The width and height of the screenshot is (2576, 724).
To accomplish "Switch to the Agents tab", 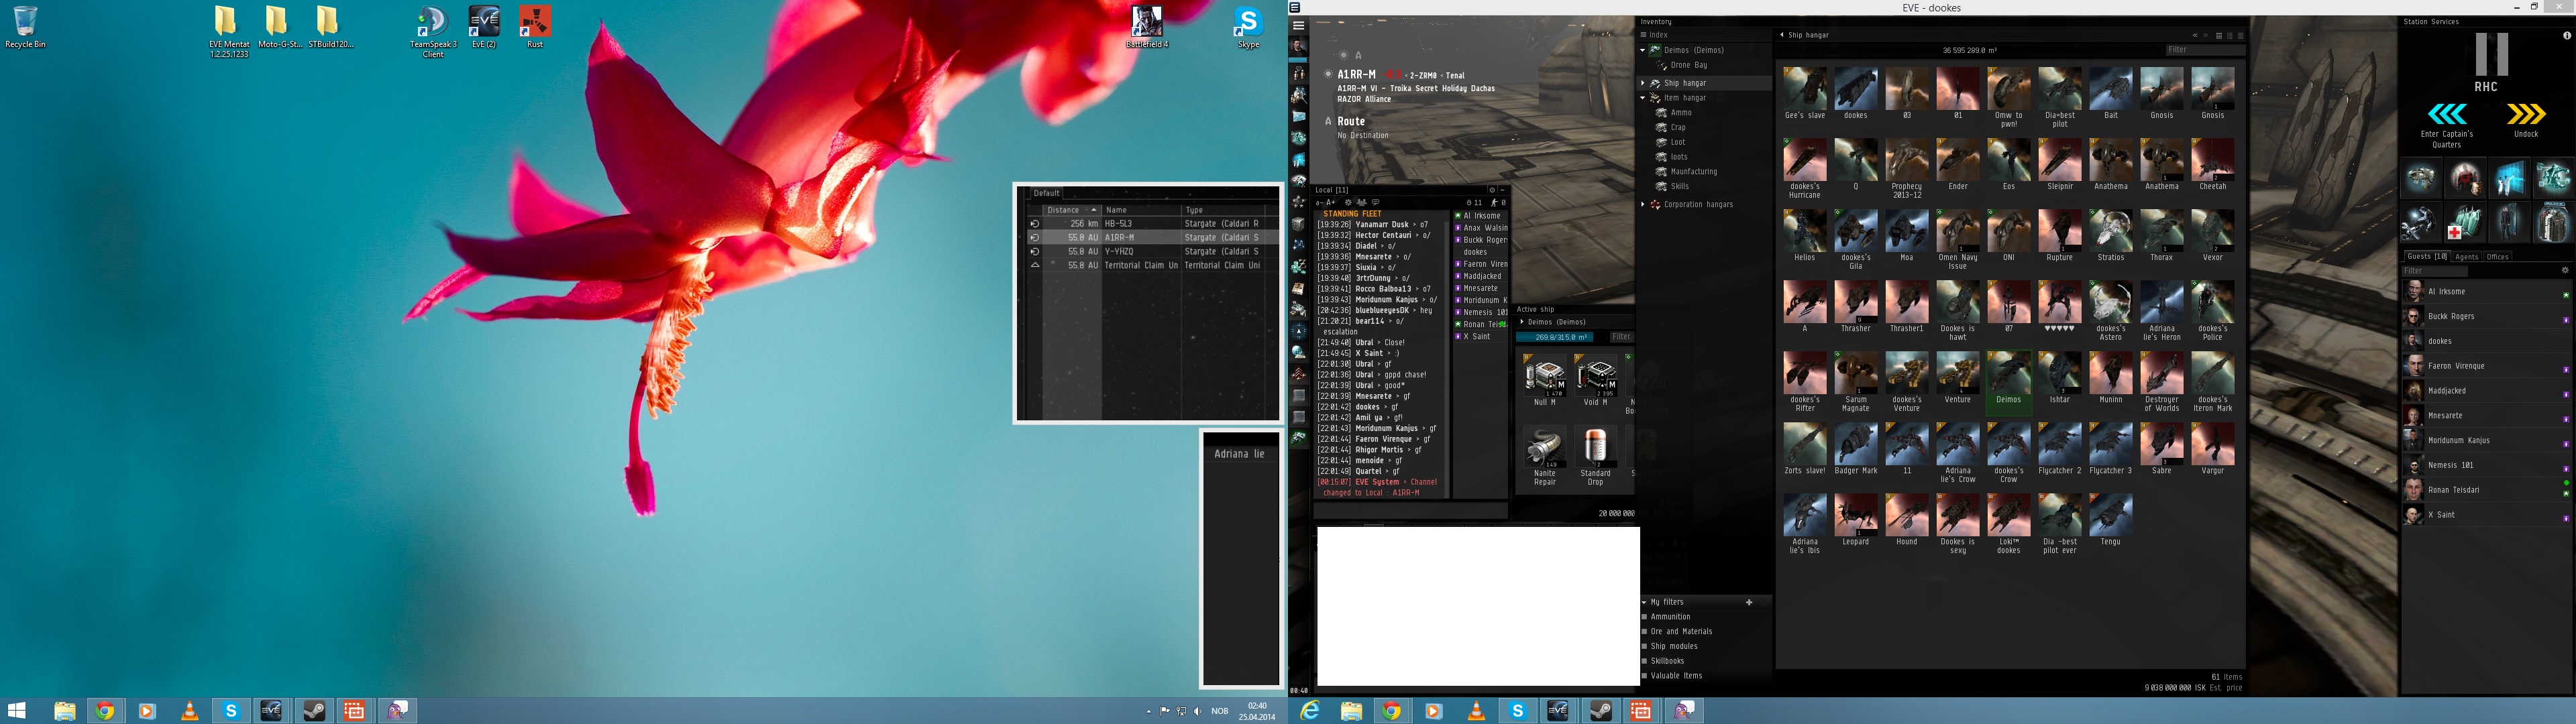I will [x=2467, y=257].
